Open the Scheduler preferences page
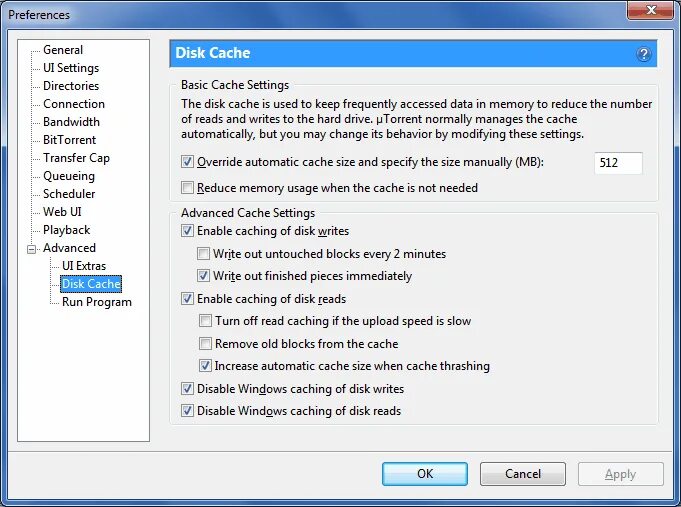681x507 pixels. click(x=69, y=194)
